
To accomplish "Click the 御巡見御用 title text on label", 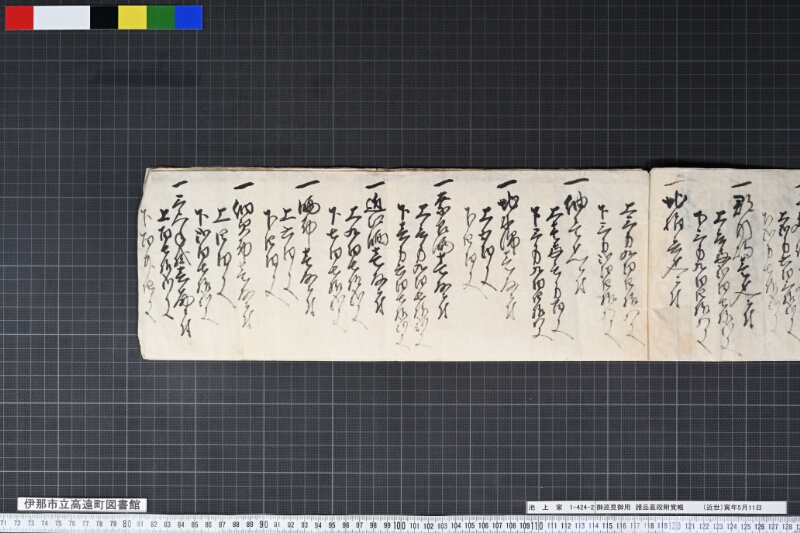I will pos(613,507).
